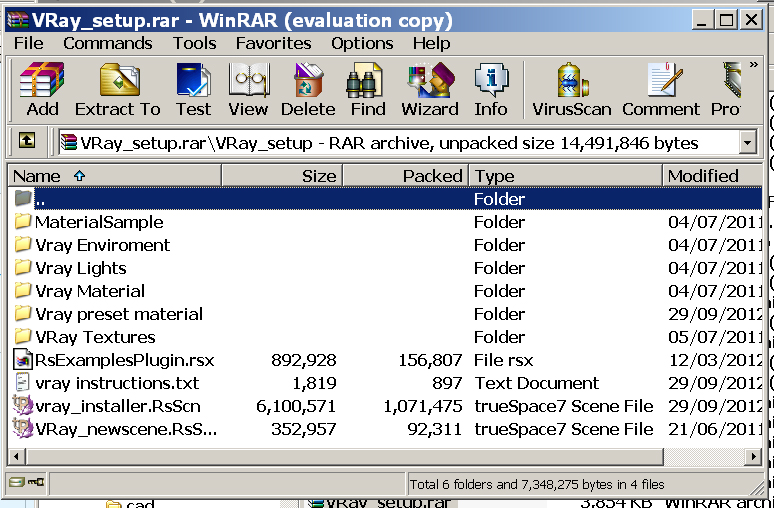Screen dimensions: 774x508
Task: Click the archive path address field
Action: pos(399,143)
